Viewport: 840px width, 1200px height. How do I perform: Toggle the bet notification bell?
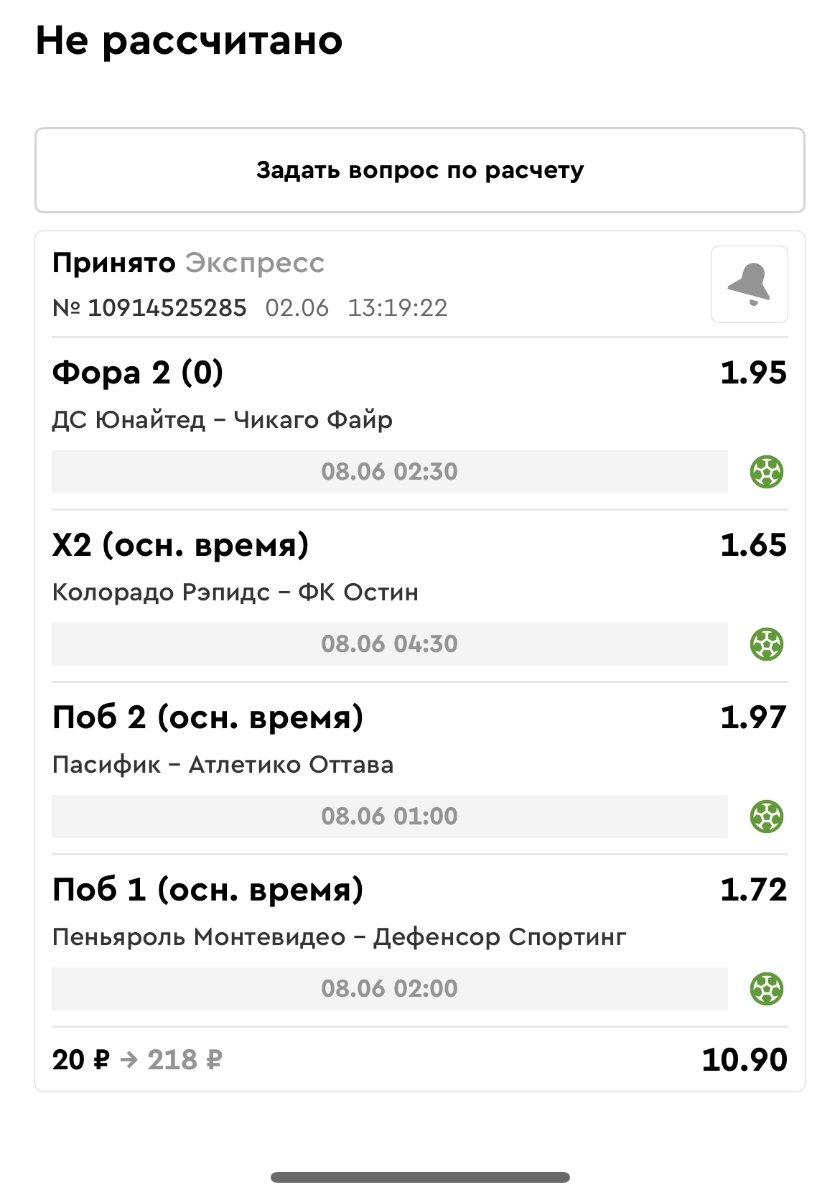click(749, 285)
